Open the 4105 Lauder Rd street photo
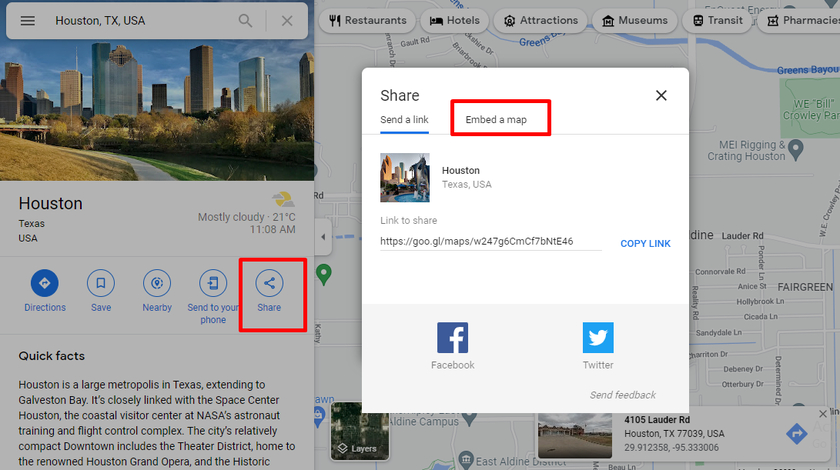The image size is (840, 470). (575, 435)
